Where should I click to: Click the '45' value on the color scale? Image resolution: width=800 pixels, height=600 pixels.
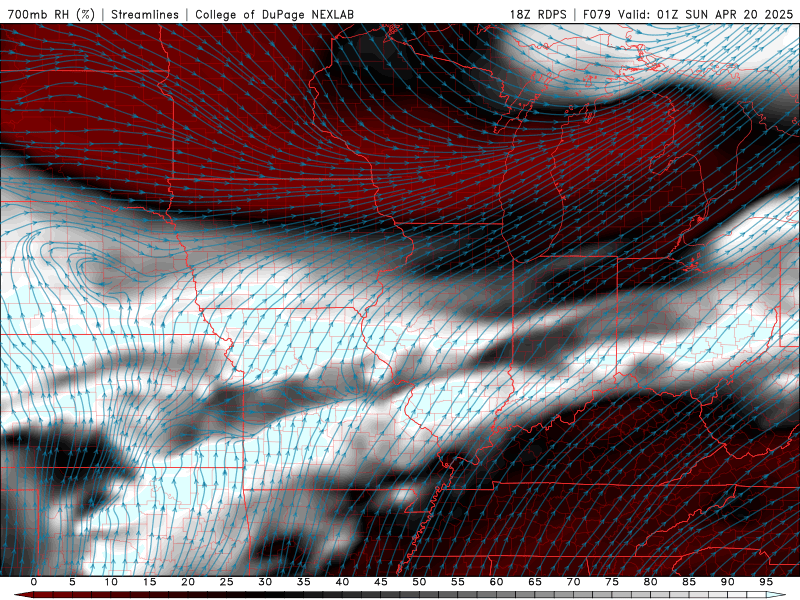[x=381, y=582]
